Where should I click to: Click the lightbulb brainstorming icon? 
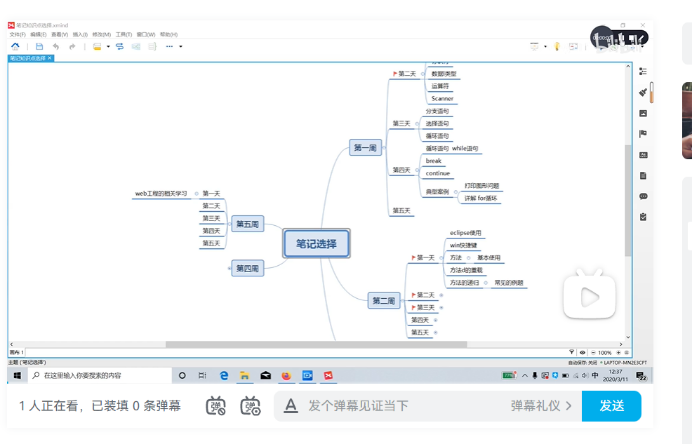click(x=557, y=46)
